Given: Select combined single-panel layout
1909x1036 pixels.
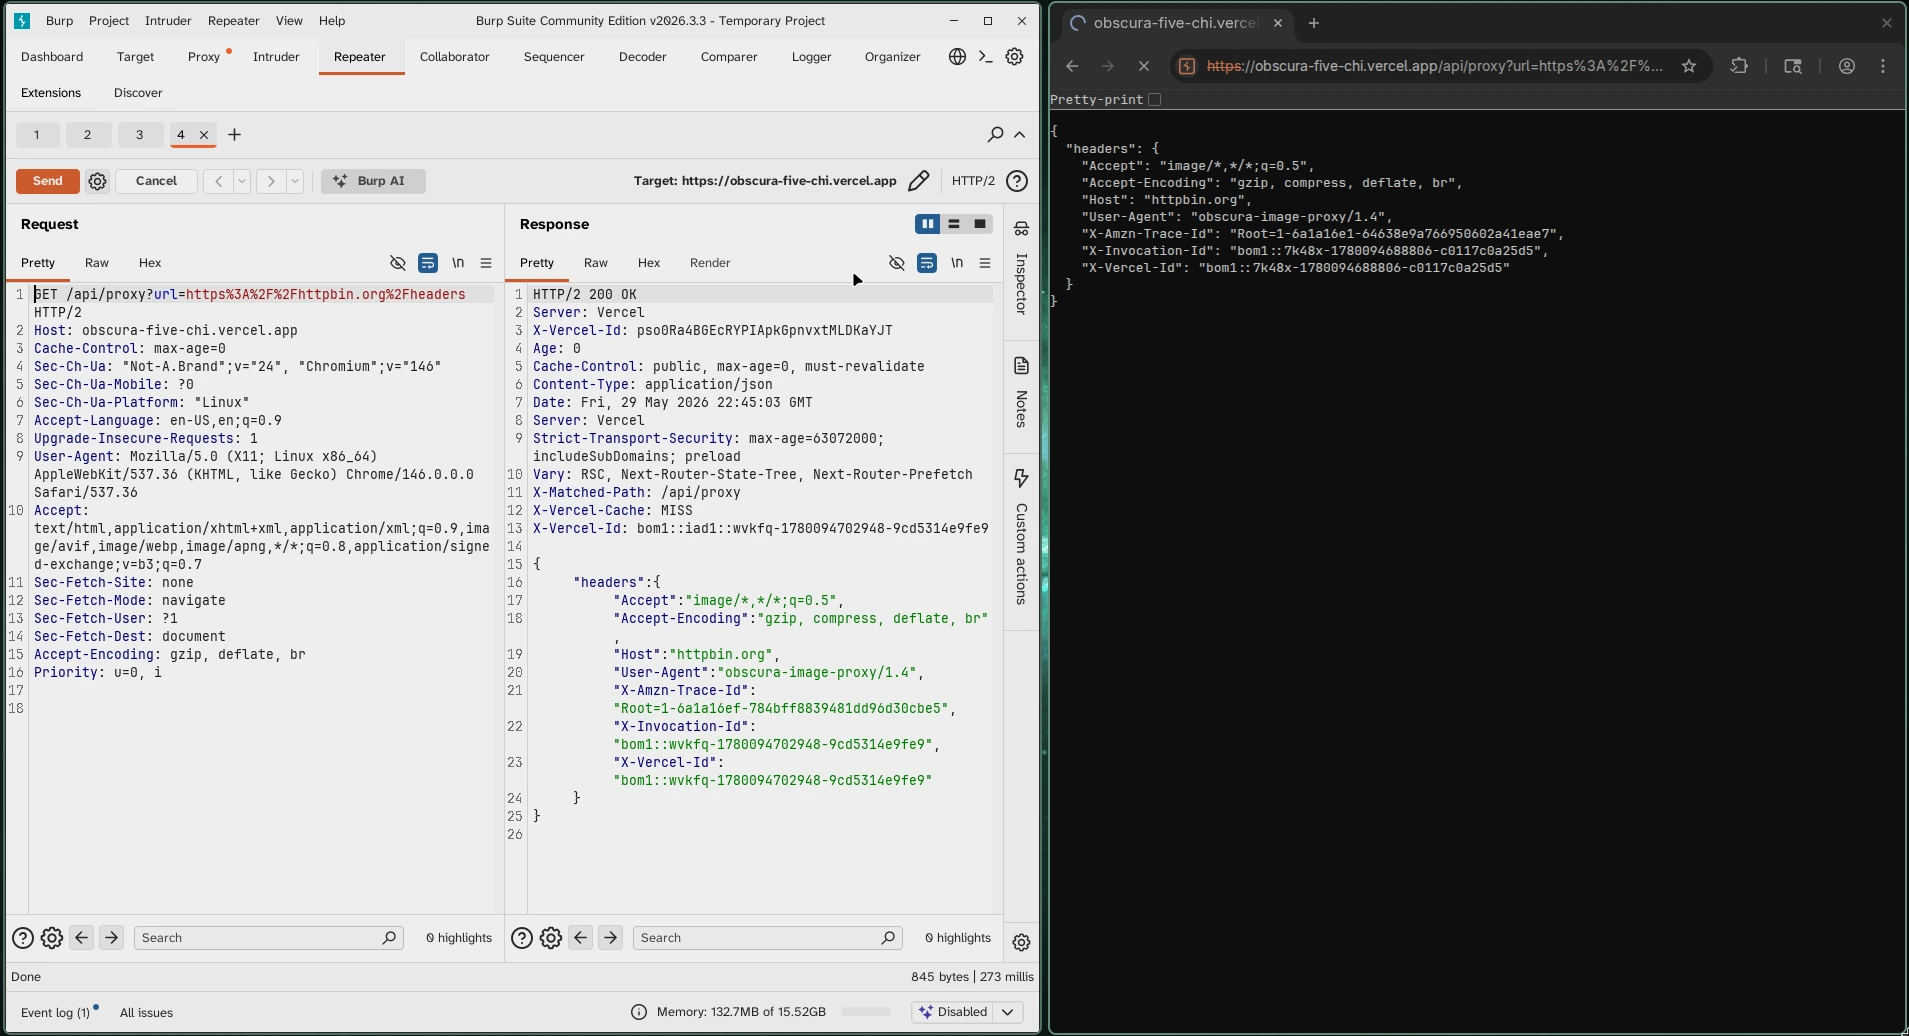Looking at the screenshot, I should click(980, 224).
